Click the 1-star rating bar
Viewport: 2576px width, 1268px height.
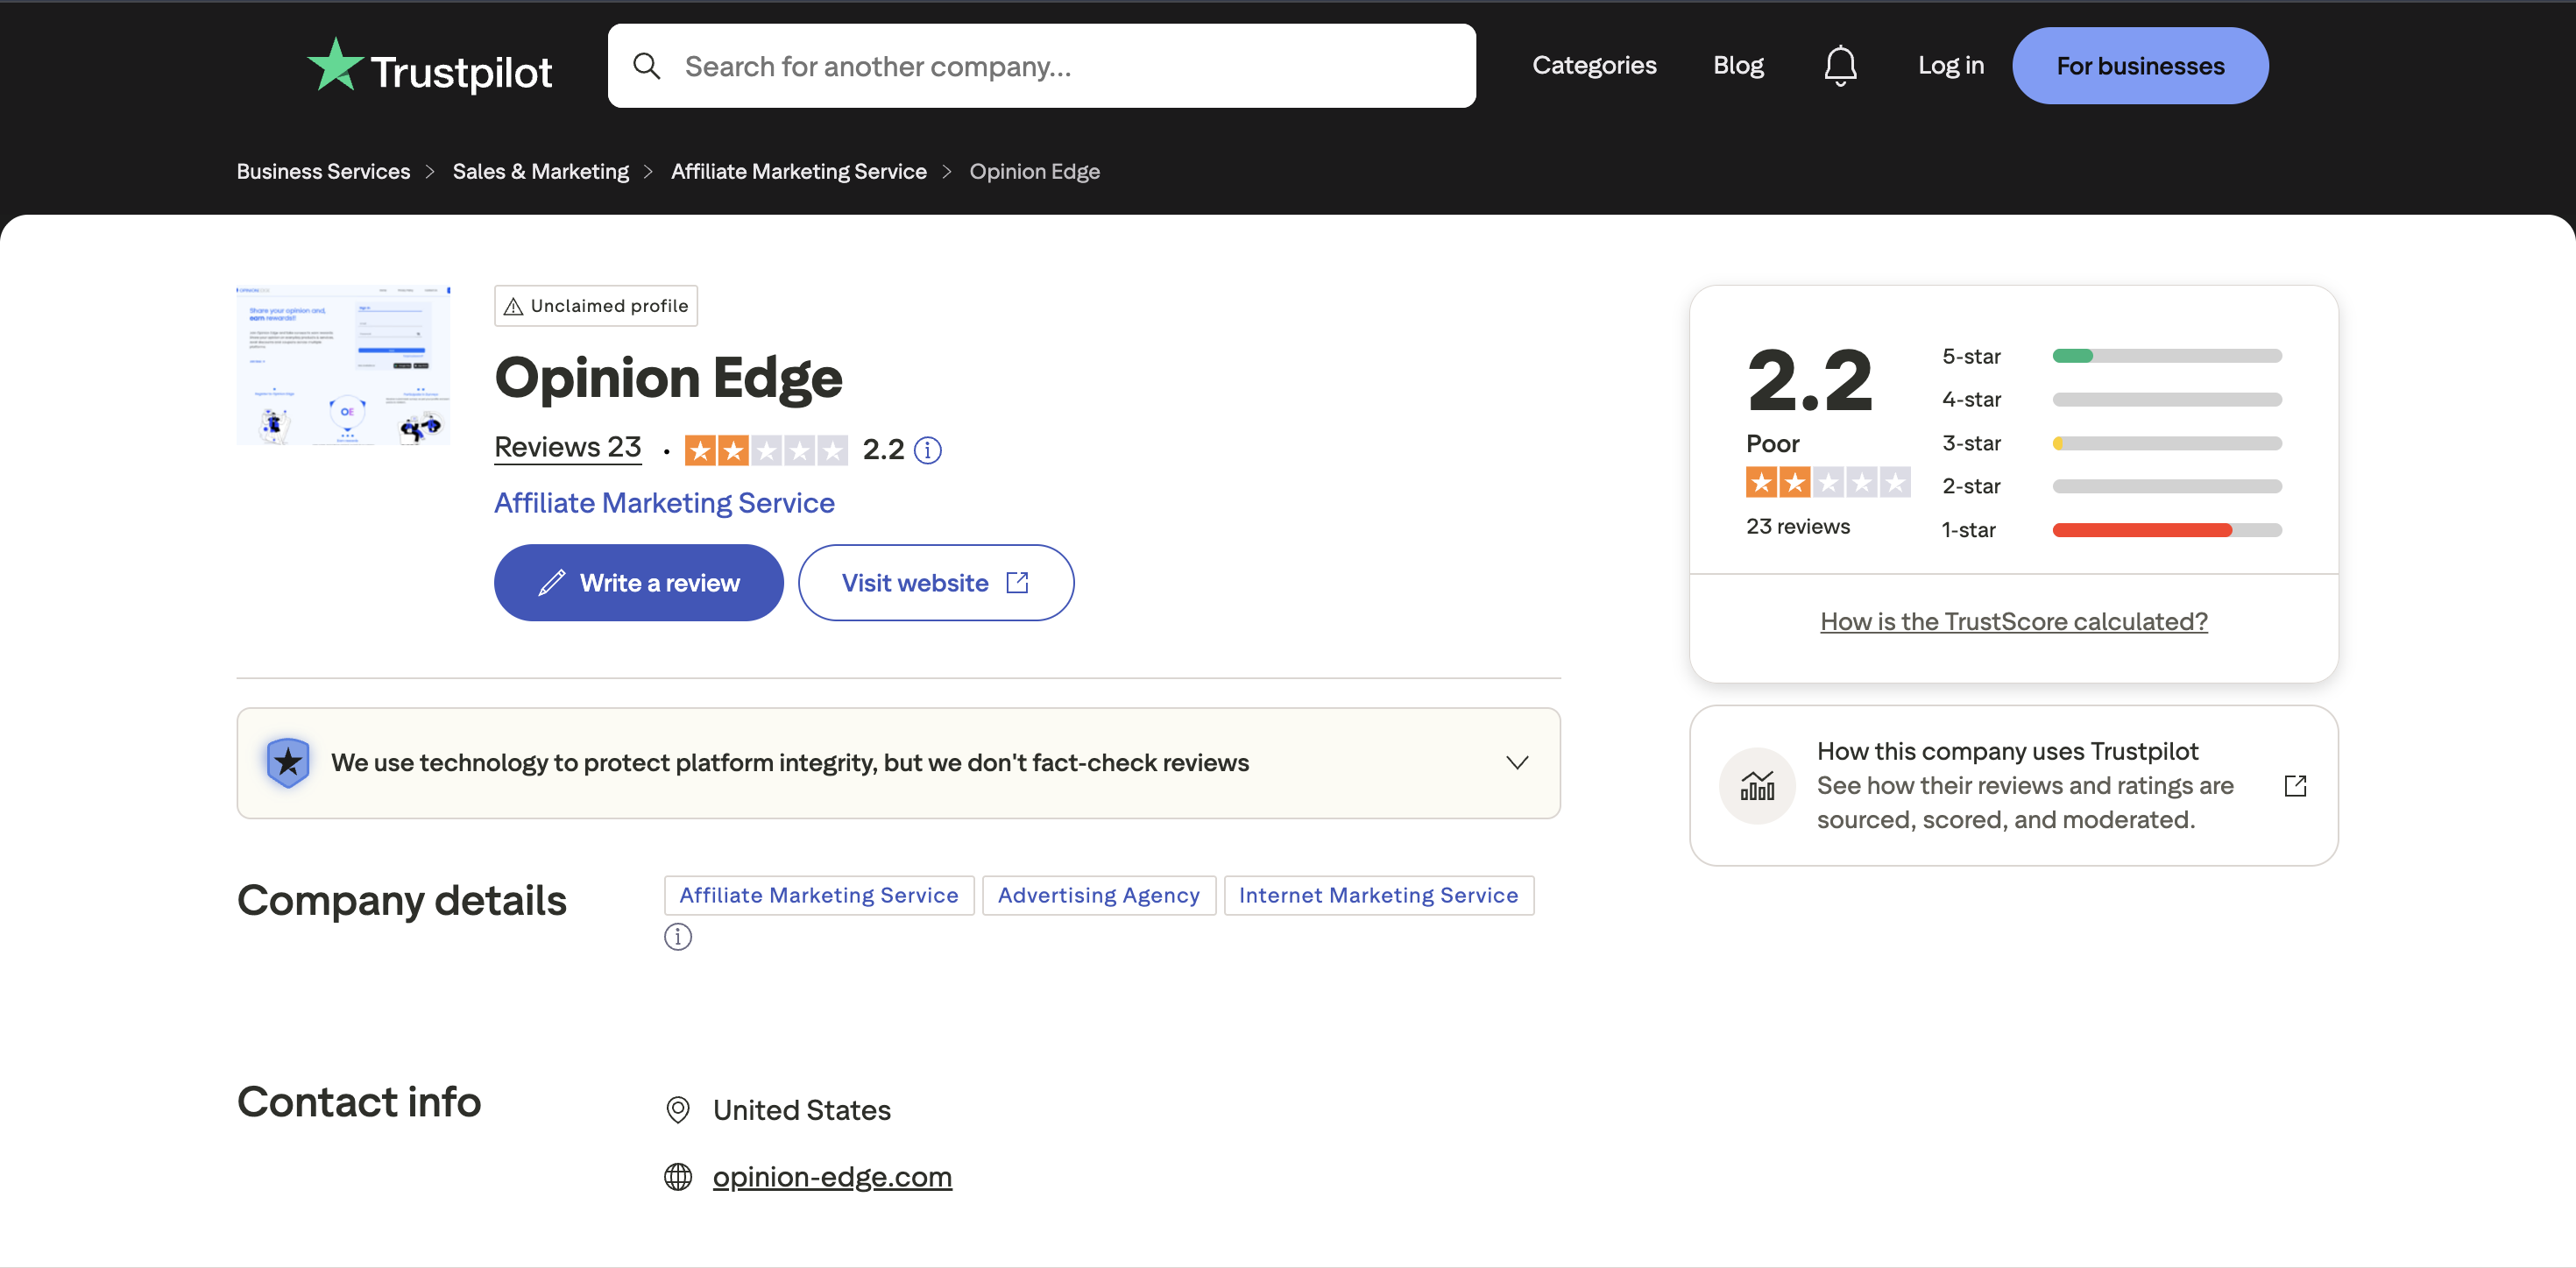click(2166, 530)
